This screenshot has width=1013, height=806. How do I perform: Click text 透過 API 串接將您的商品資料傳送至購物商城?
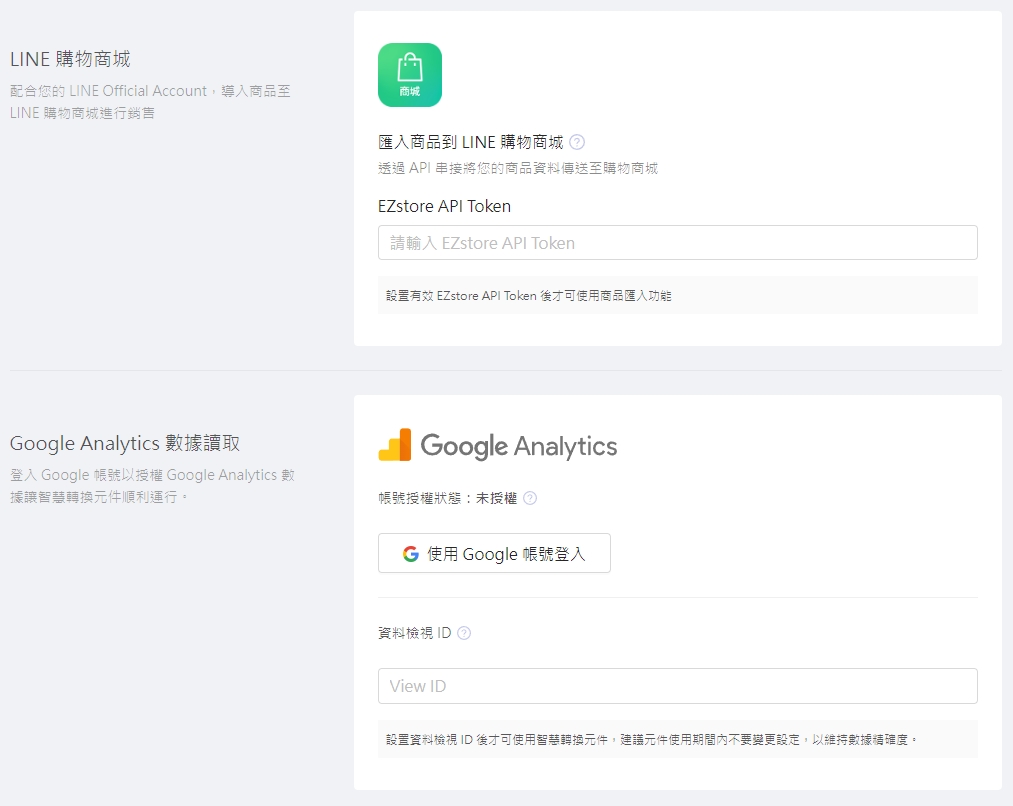[x=517, y=168]
